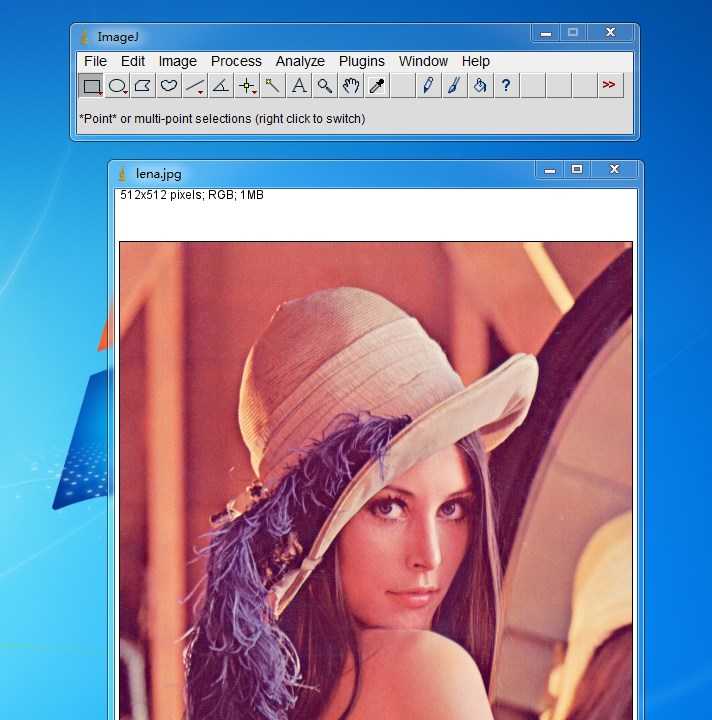Screen dimensions: 712x720
Task: Select the Pencil tool
Action: click(428, 85)
